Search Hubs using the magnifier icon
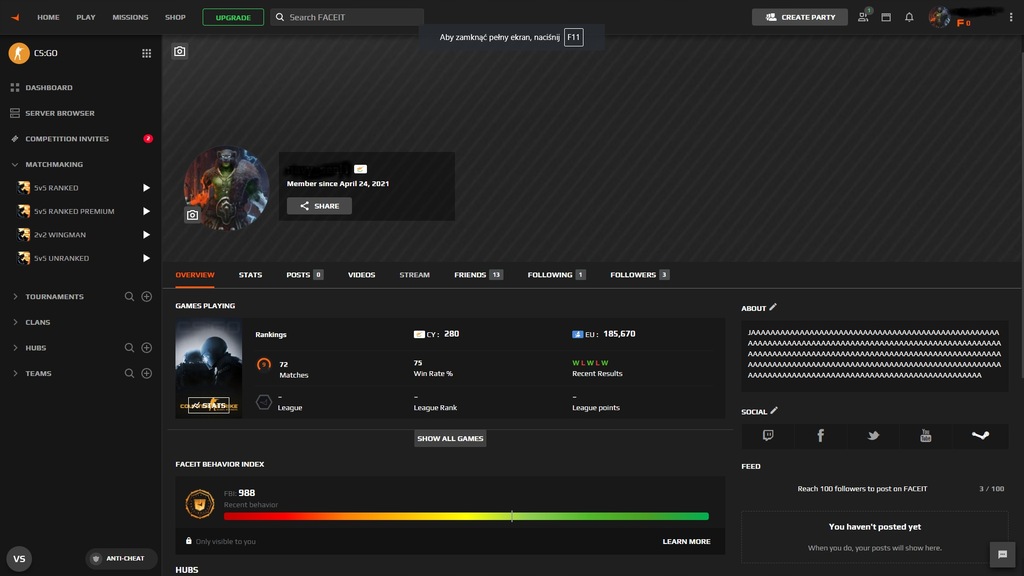Image resolution: width=1024 pixels, height=576 pixels. [x=130, y=347]
